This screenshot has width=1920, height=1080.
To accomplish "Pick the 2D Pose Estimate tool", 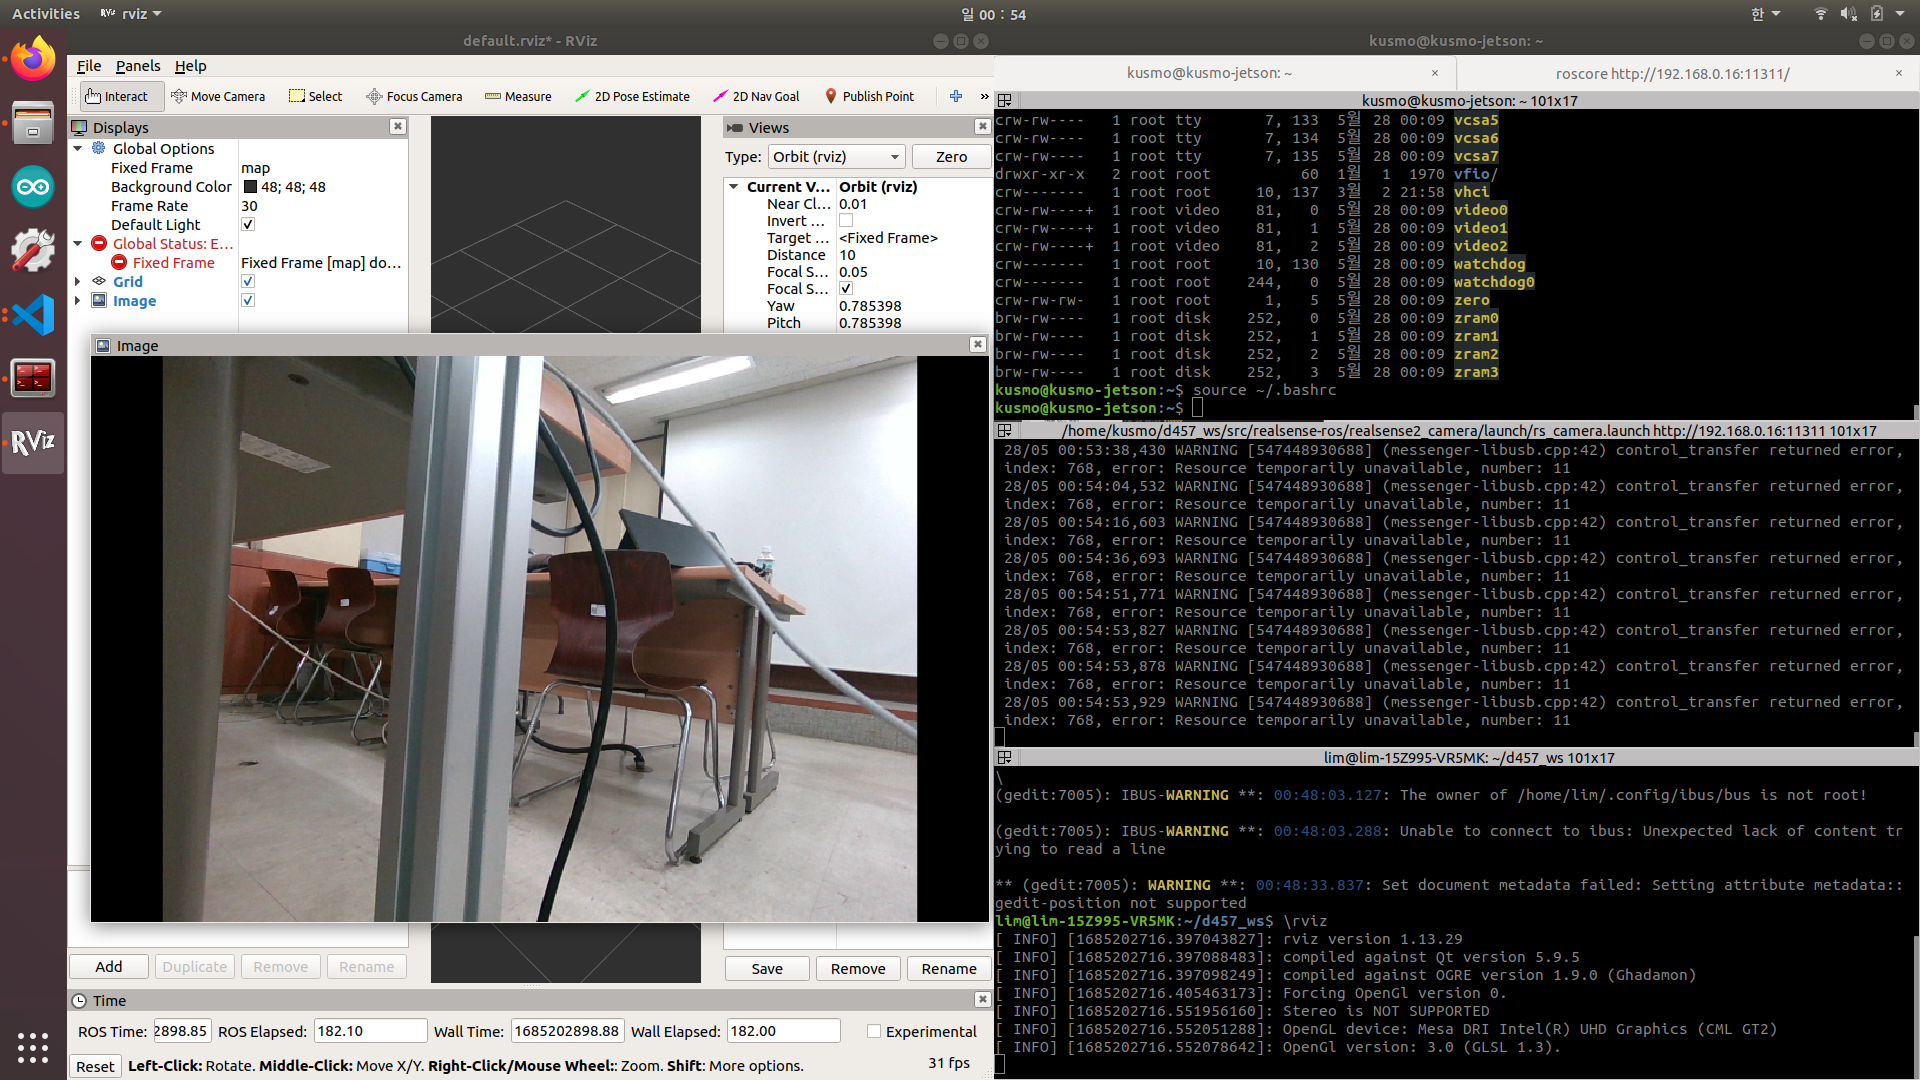I will (632, 96).
